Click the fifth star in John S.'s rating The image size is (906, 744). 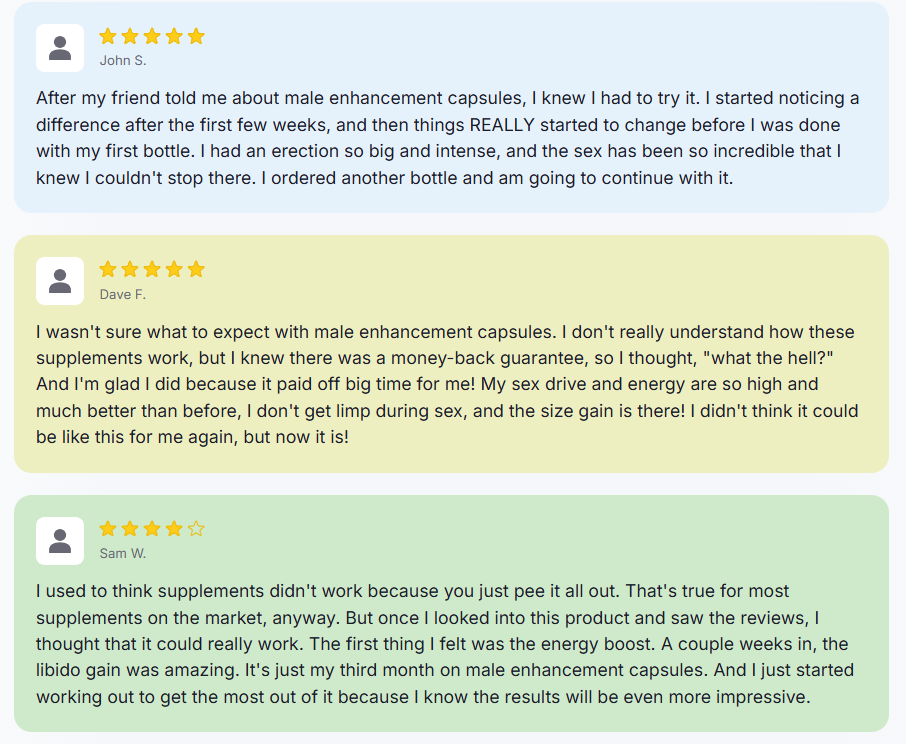pos(196,36)
